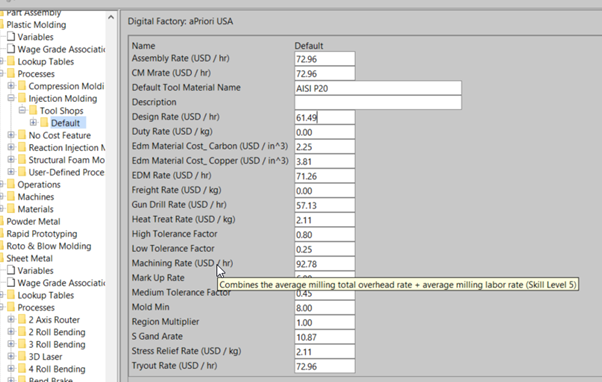Expand the No Cost Feature node

coord(11,135)
